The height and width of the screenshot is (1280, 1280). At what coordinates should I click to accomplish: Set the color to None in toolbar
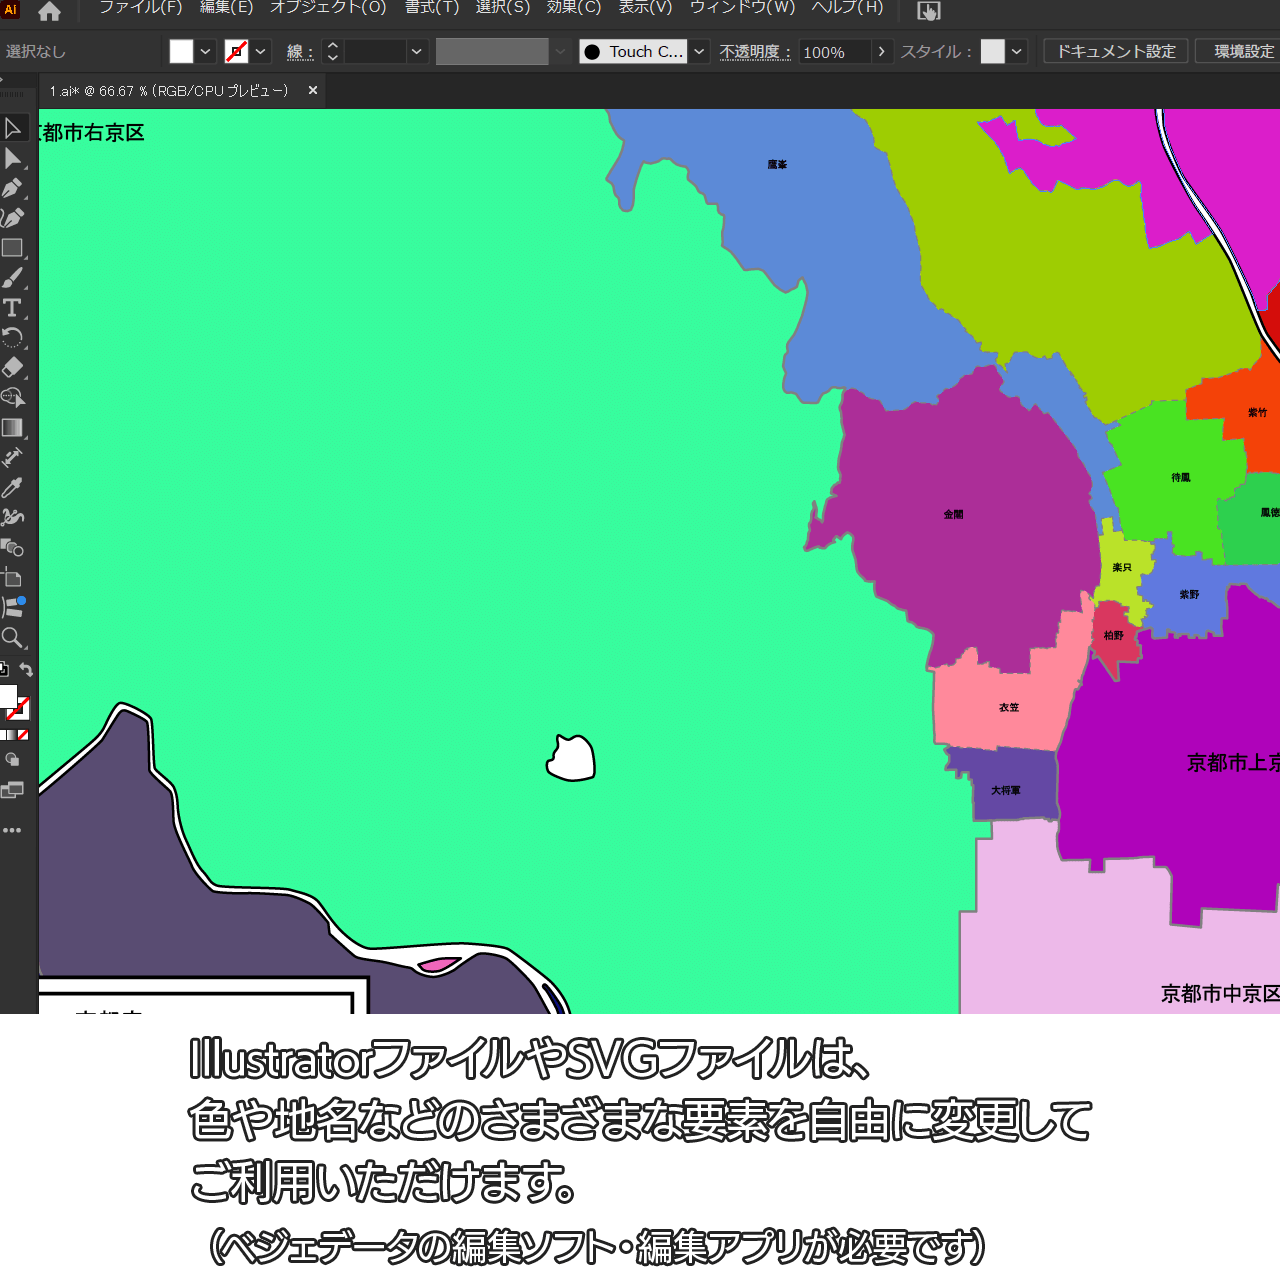point(23,735)
